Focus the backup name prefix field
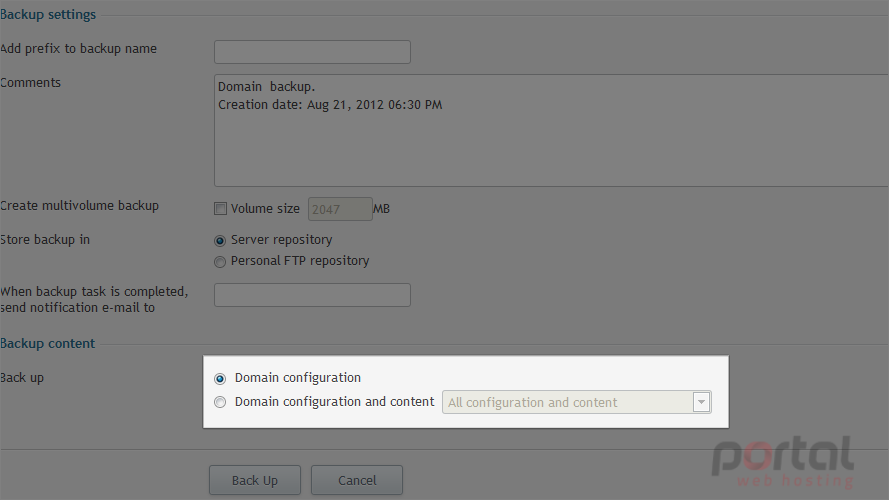Screen dimensions: 889x500 [312, 52]
